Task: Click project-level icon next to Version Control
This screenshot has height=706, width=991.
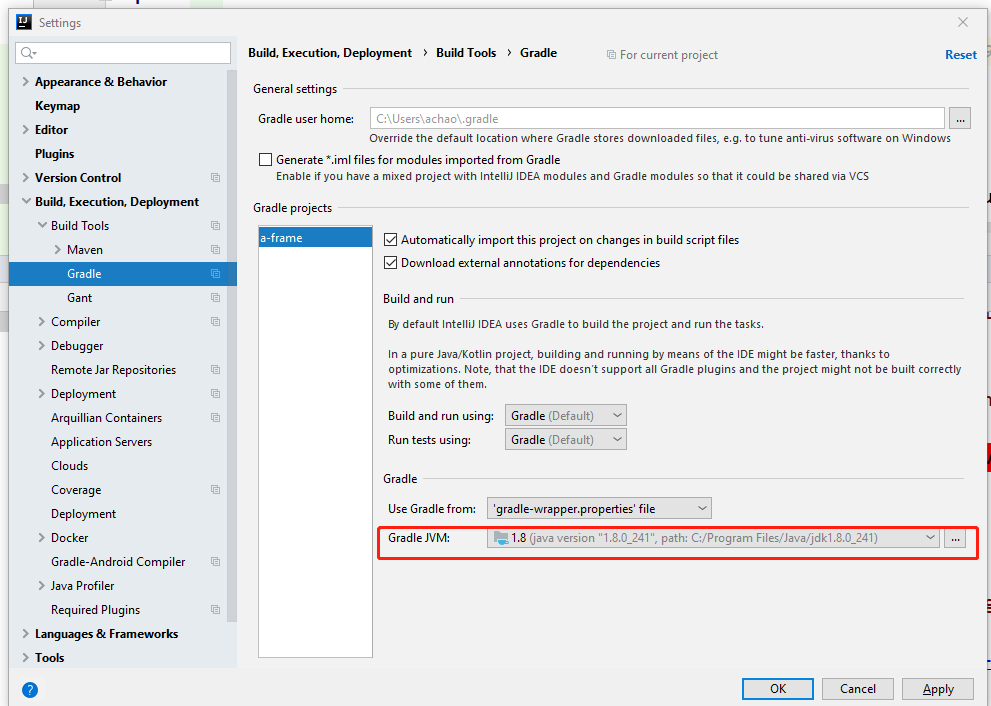Action: pos(216,178)
